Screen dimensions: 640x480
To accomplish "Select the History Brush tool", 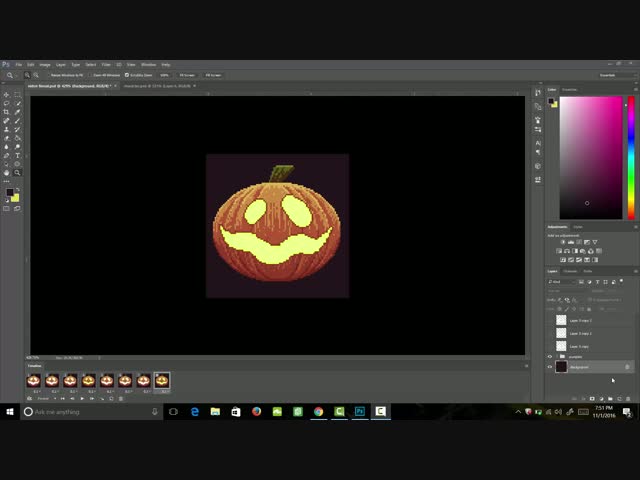I will point(18,129).
